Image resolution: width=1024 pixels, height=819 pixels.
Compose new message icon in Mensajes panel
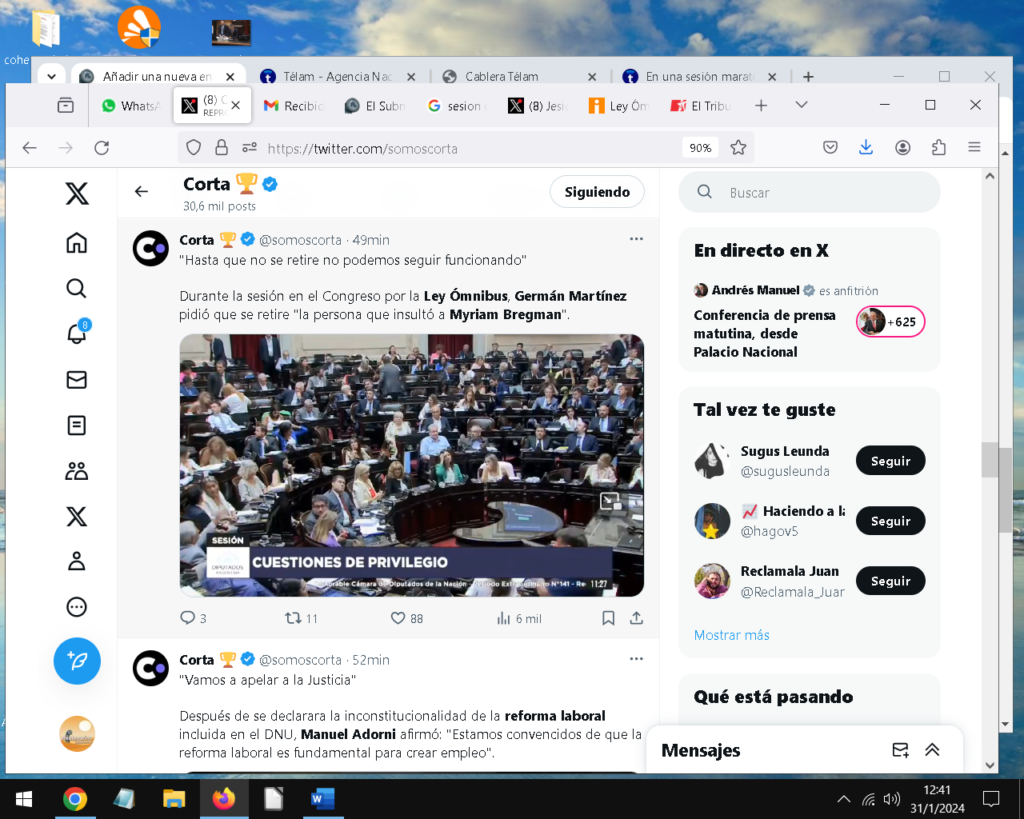(901, 750)
